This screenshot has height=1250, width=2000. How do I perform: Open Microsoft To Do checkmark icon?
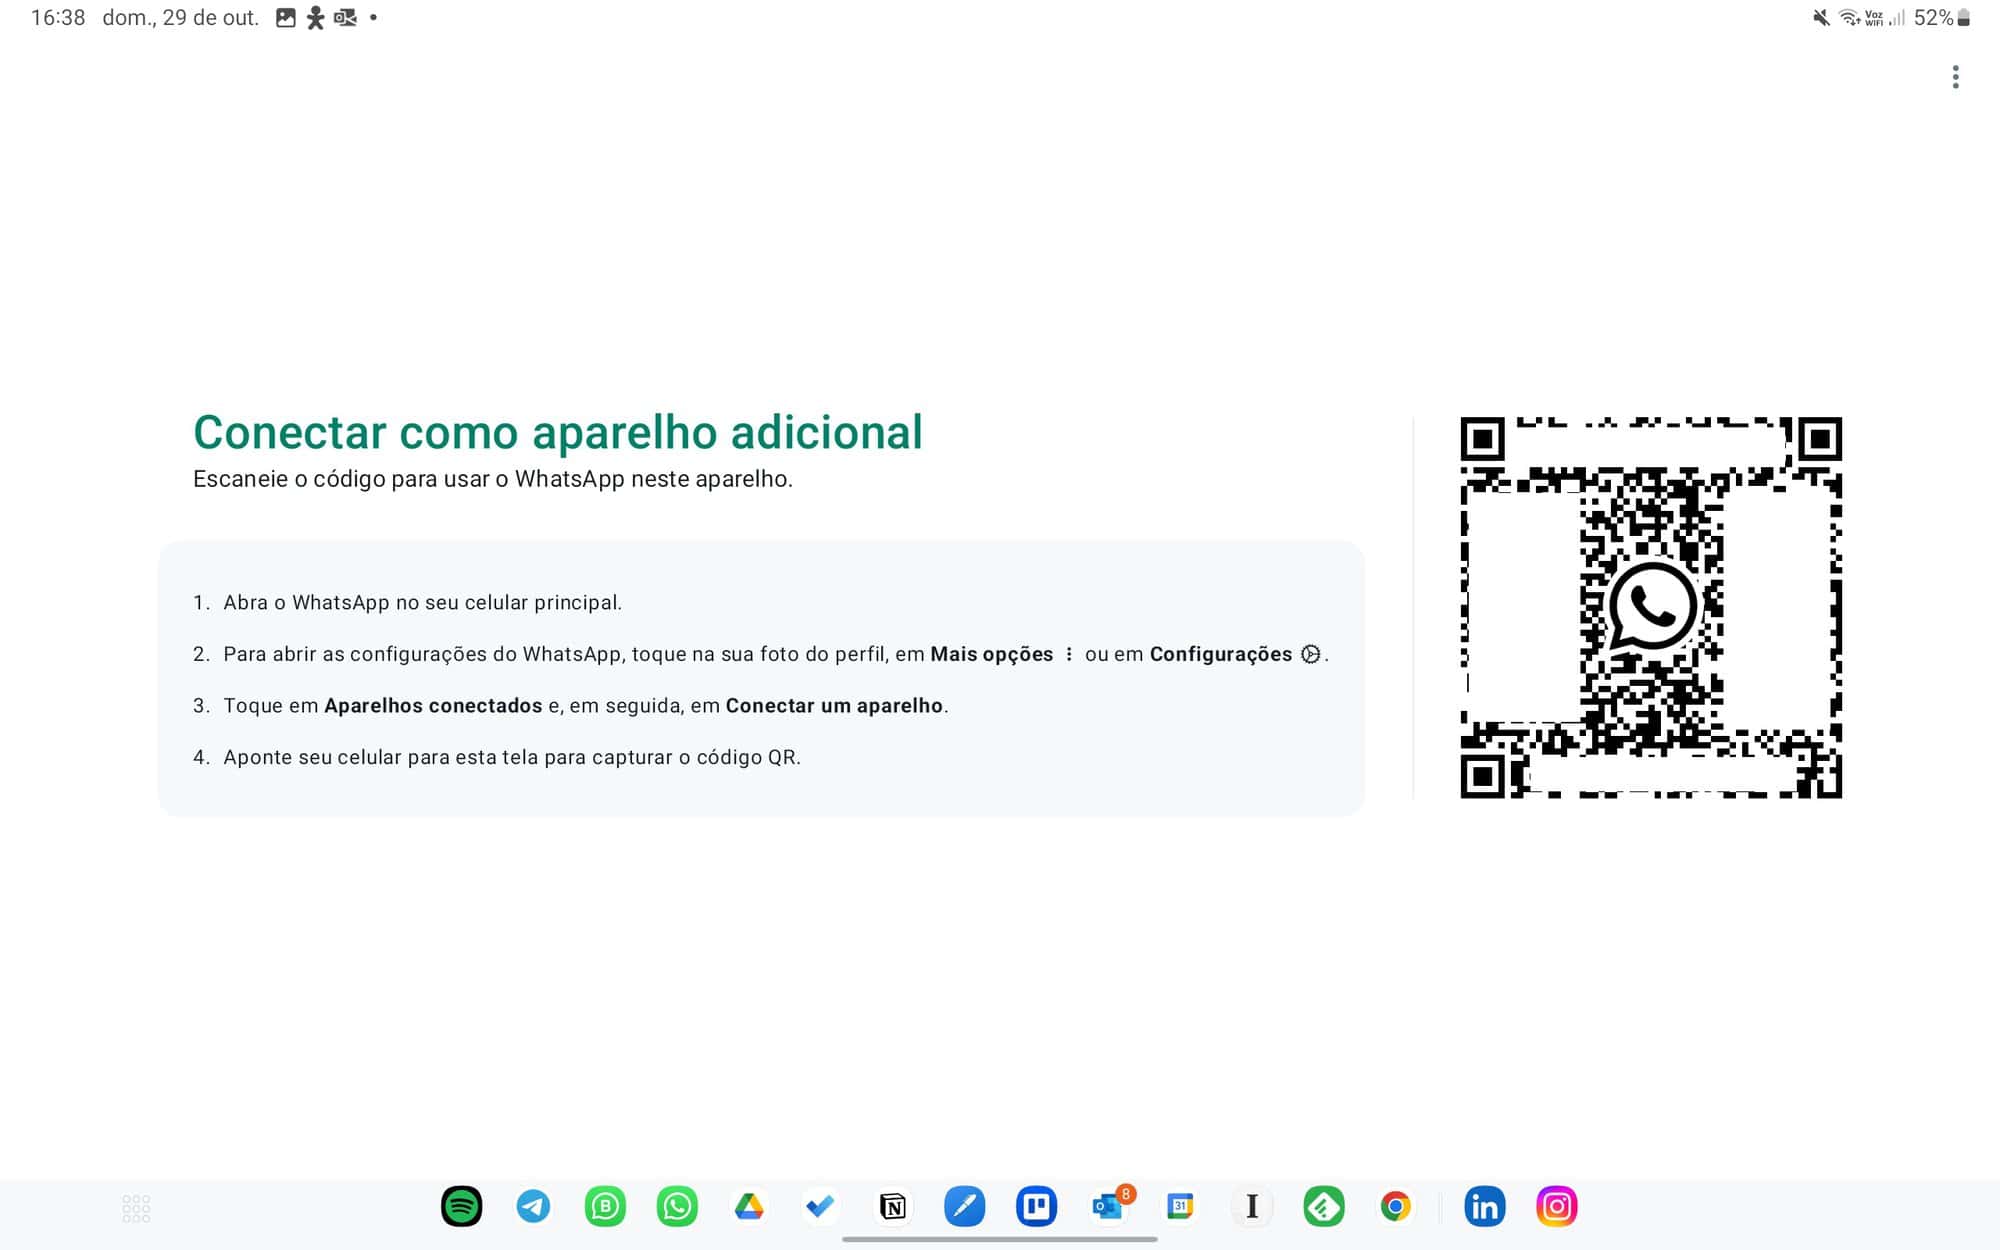tap(820, 1207)
